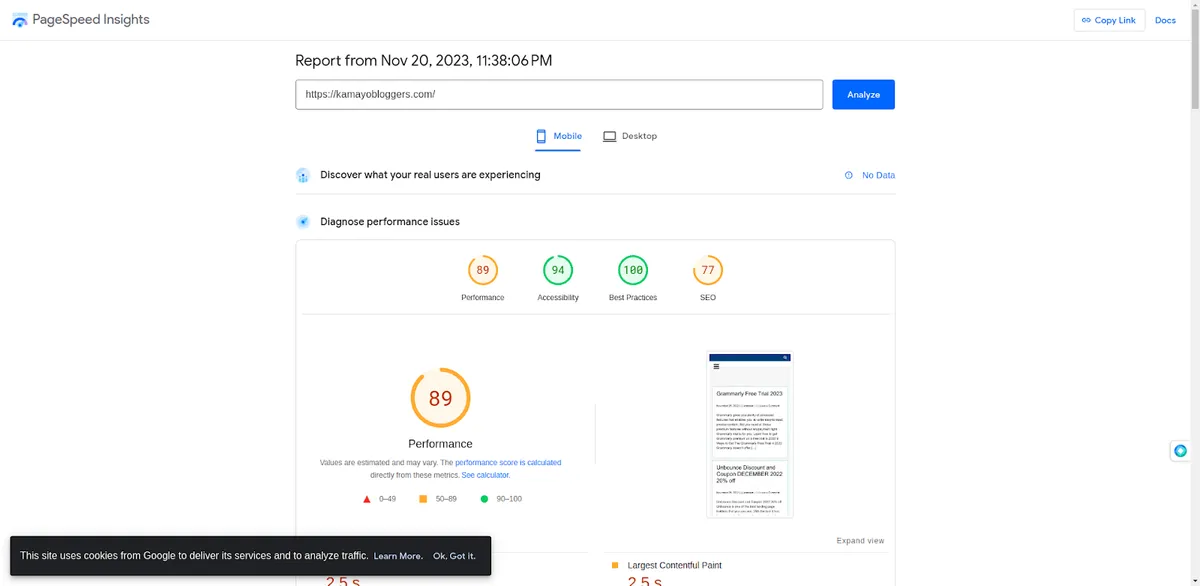Click the No Data info icon
Image resolution: width=1200 pixels, height=586 pixels.
tap(849, 175)
